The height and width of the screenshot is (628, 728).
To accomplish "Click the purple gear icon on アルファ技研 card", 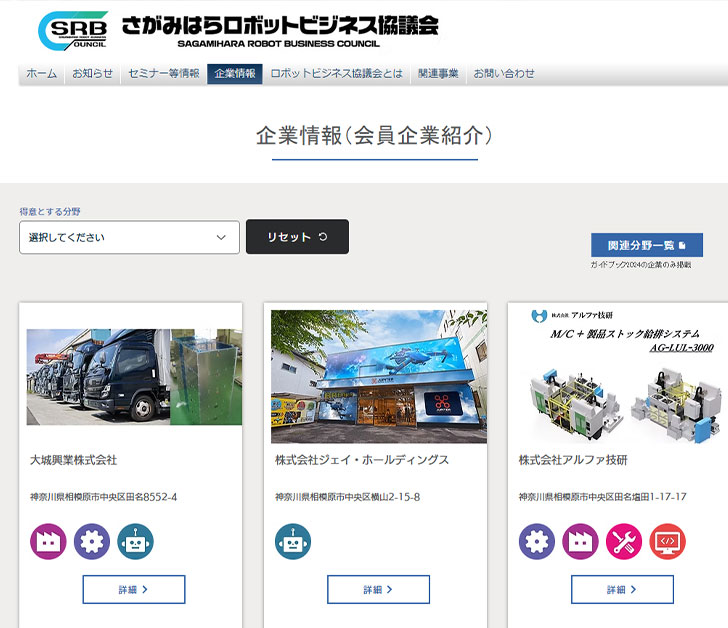I will [x=536, y=542].
